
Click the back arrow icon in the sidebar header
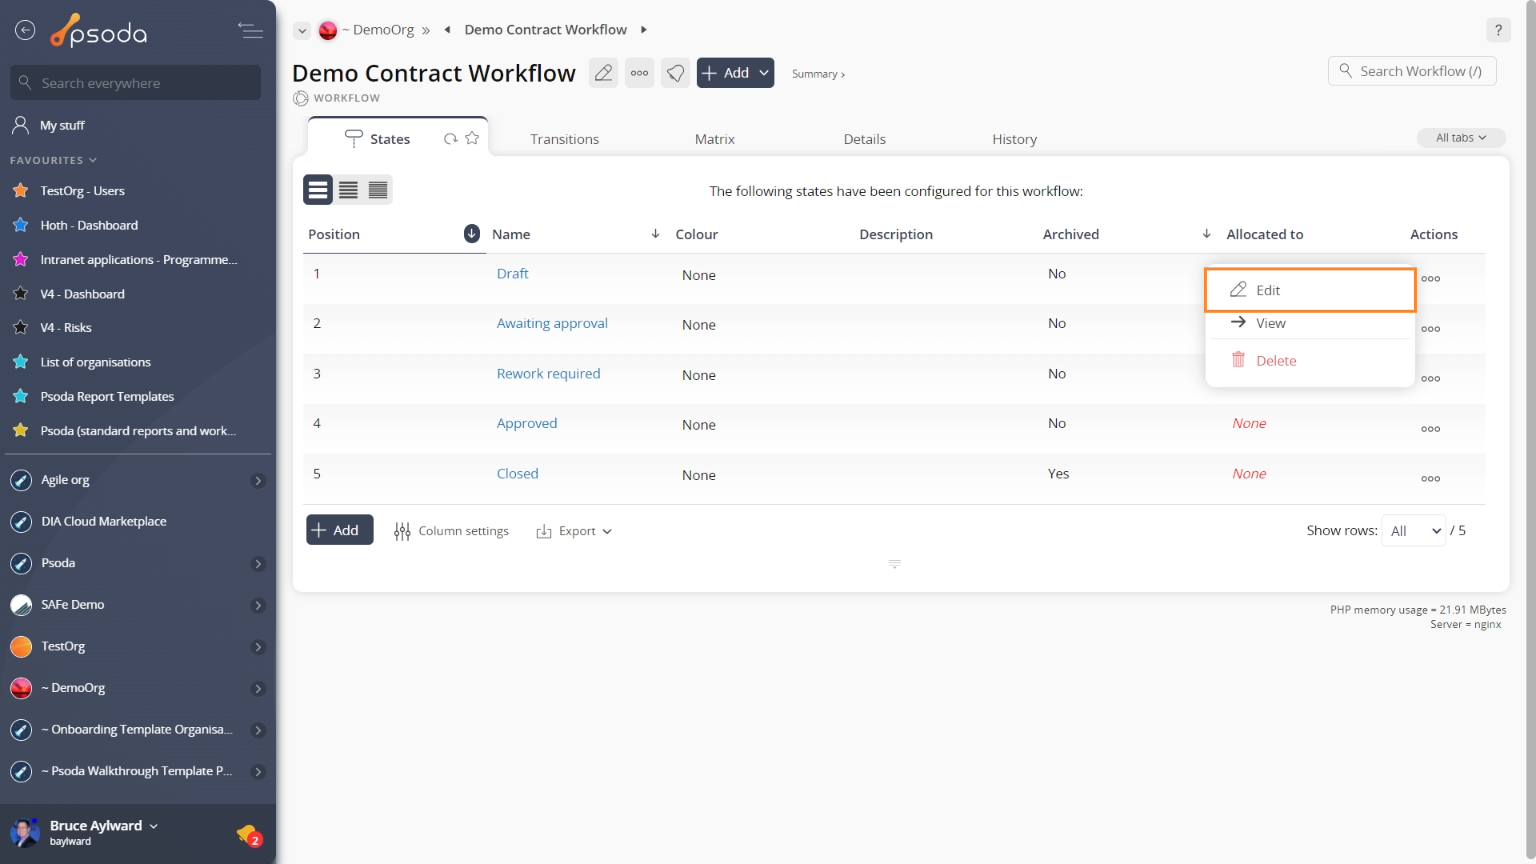pyautogui.click(x=25, y=31)
